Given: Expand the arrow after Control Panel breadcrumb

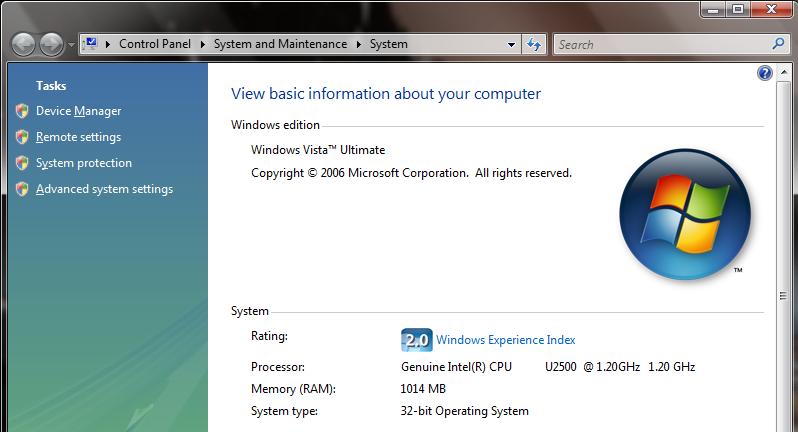Looking at the screenshot, I should pyautogui.click(x=203, y=44).
